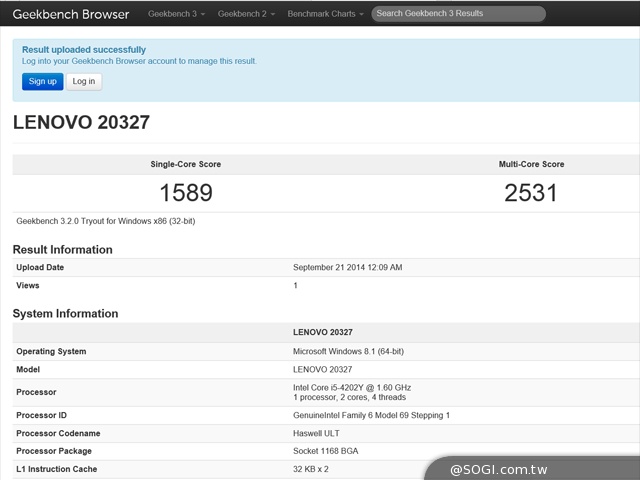Viewport: 640px width, 480px height.
Task: Select the Geekbench 3.2.0 Tryout version text
Action: pos(106,221)
